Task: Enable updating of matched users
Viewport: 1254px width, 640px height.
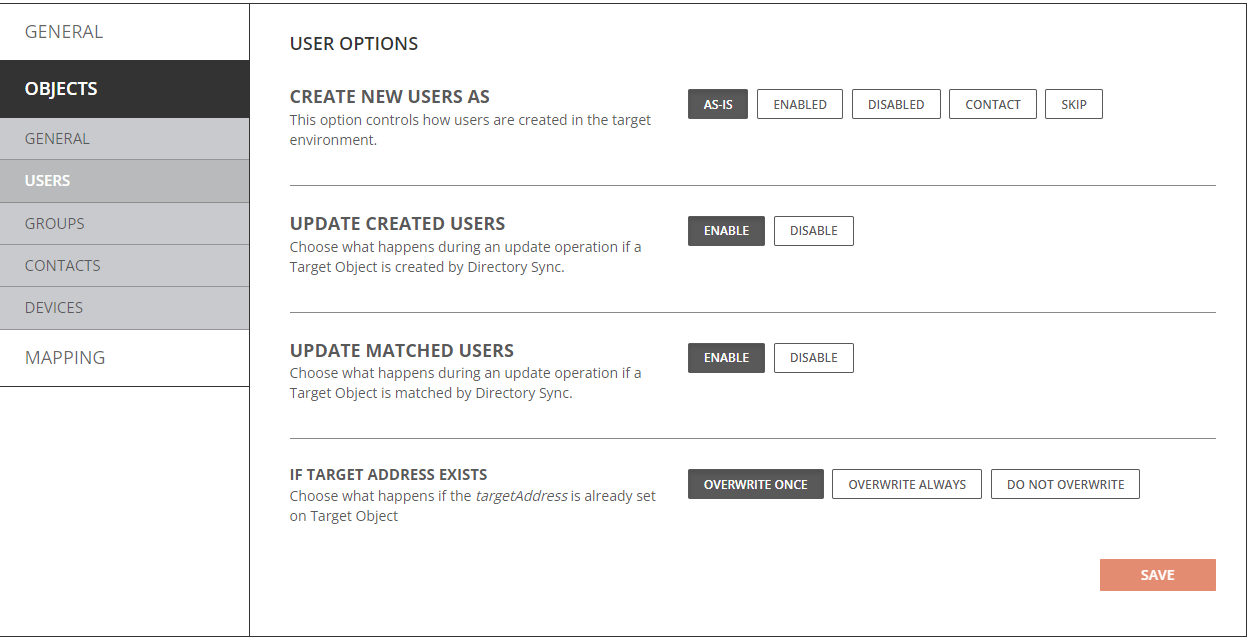Action: (x=725, y=357)
